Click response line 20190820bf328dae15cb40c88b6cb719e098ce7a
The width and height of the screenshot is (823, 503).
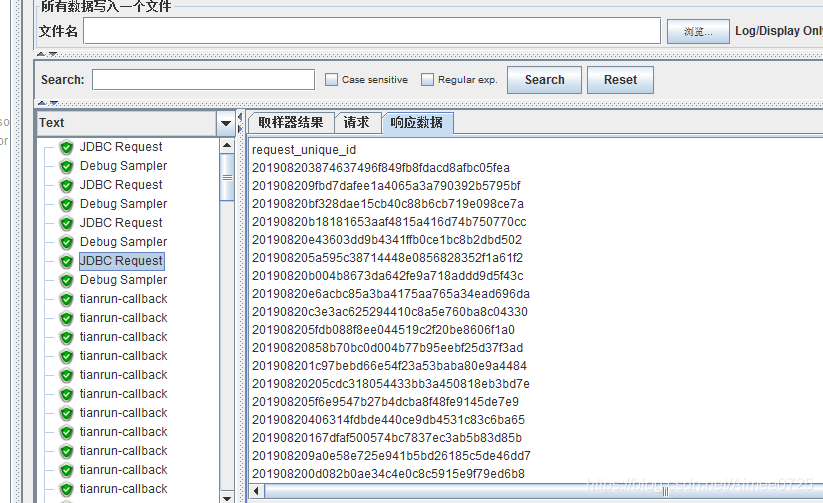388,204
